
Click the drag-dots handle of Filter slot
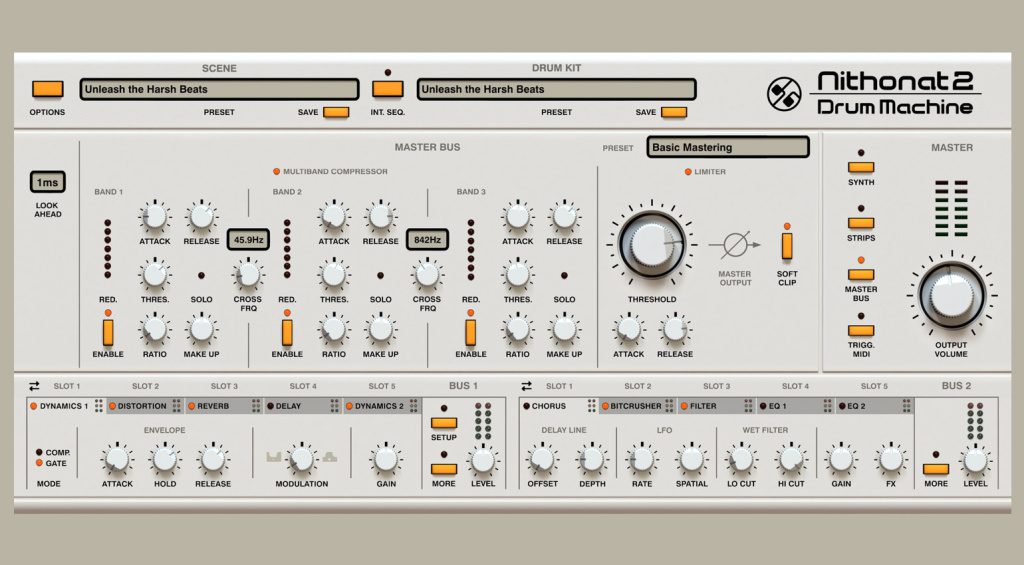[748, 406]
